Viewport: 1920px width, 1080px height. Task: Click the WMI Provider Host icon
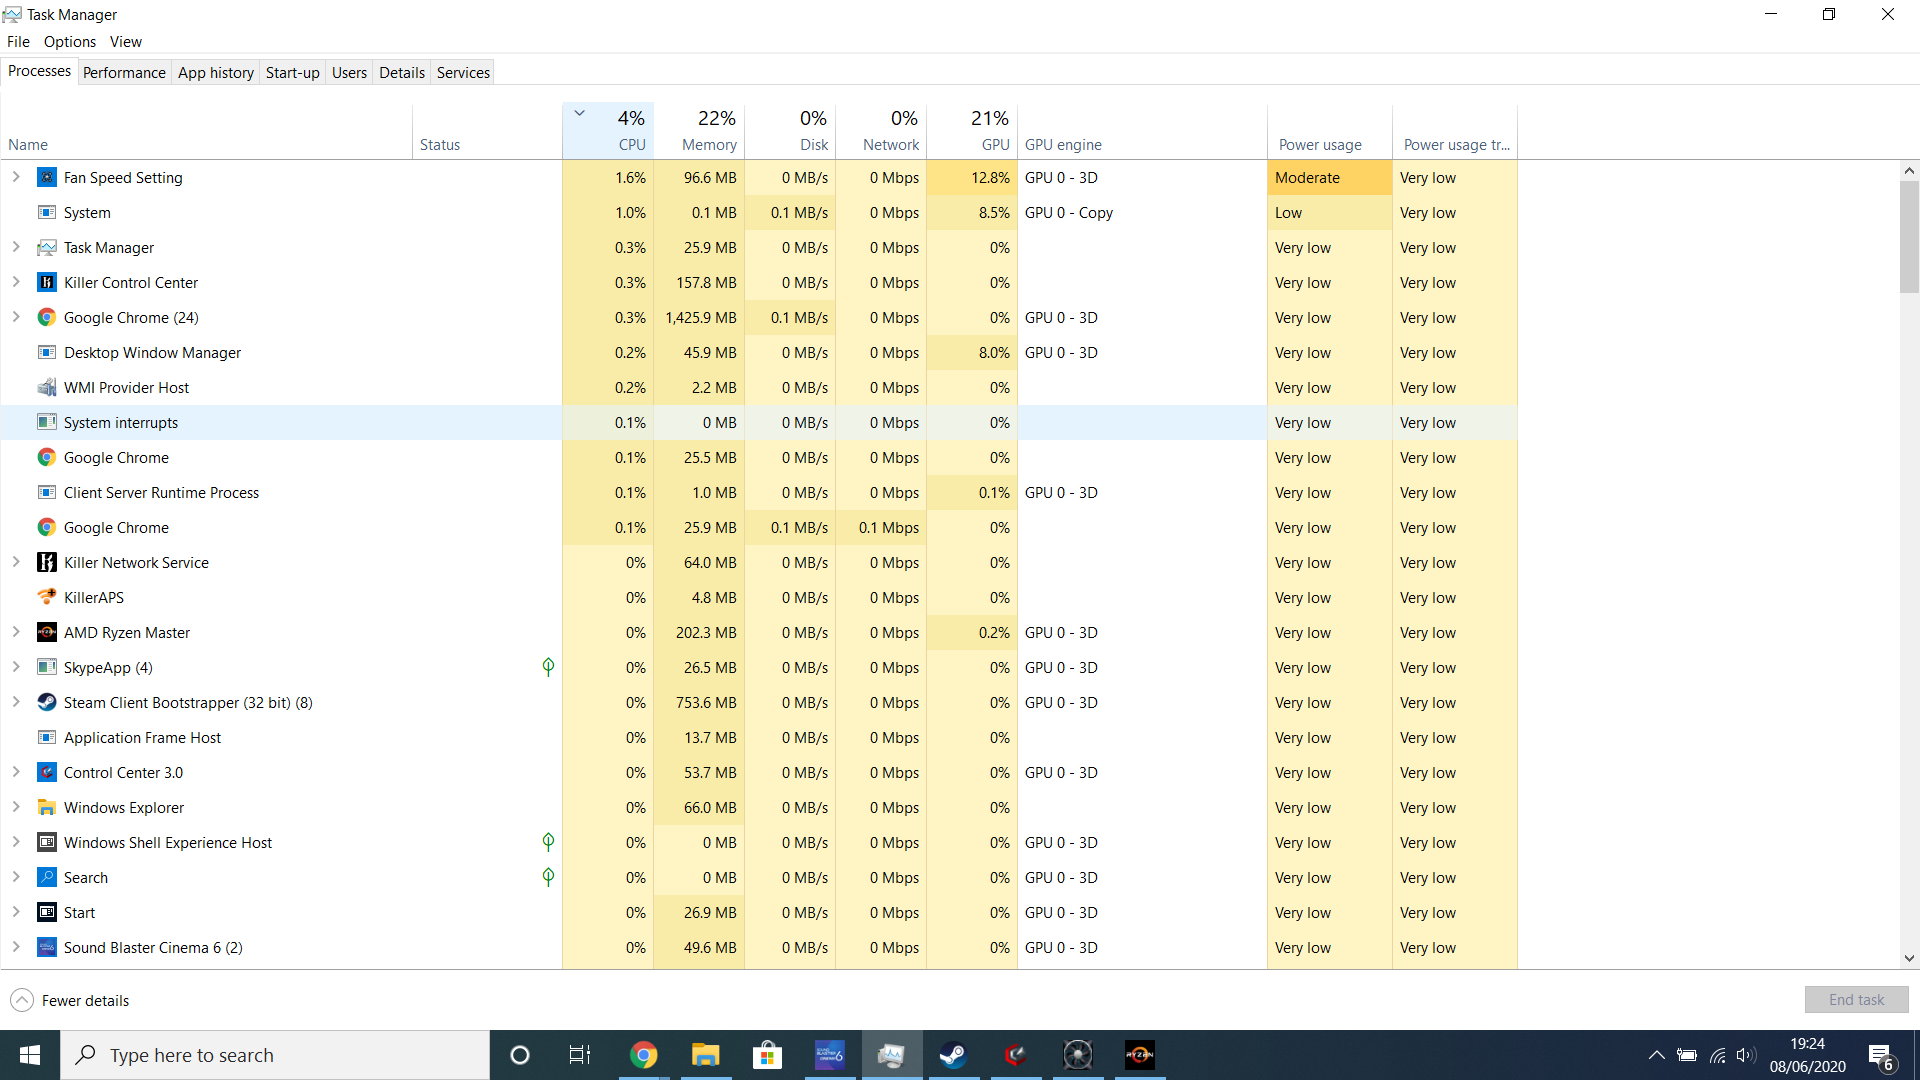(47, 388)
